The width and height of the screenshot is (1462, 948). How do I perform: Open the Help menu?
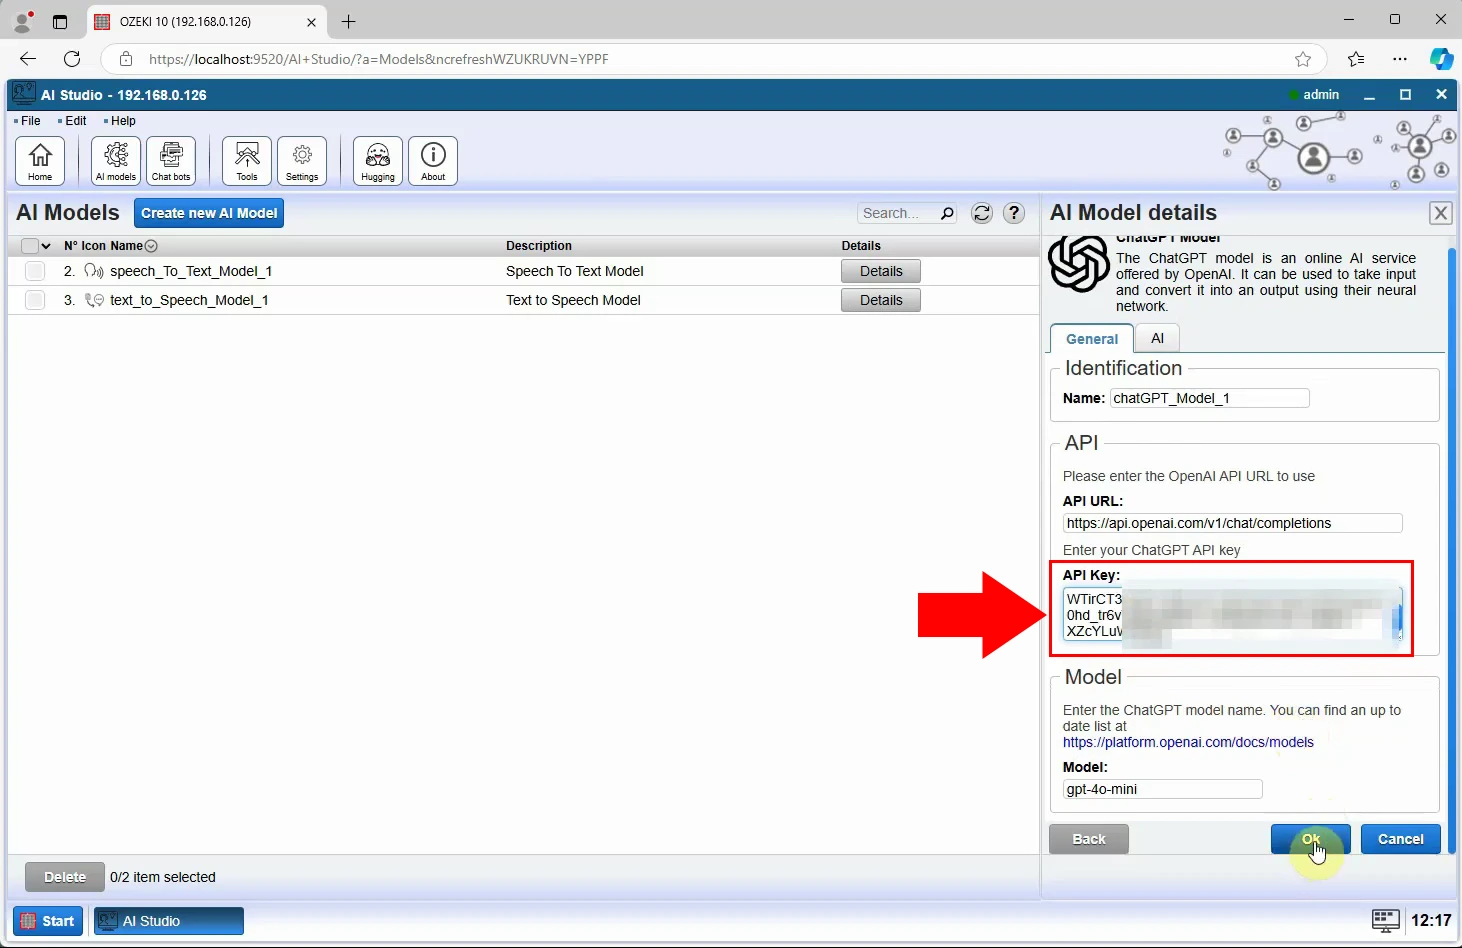coord(121,121)
